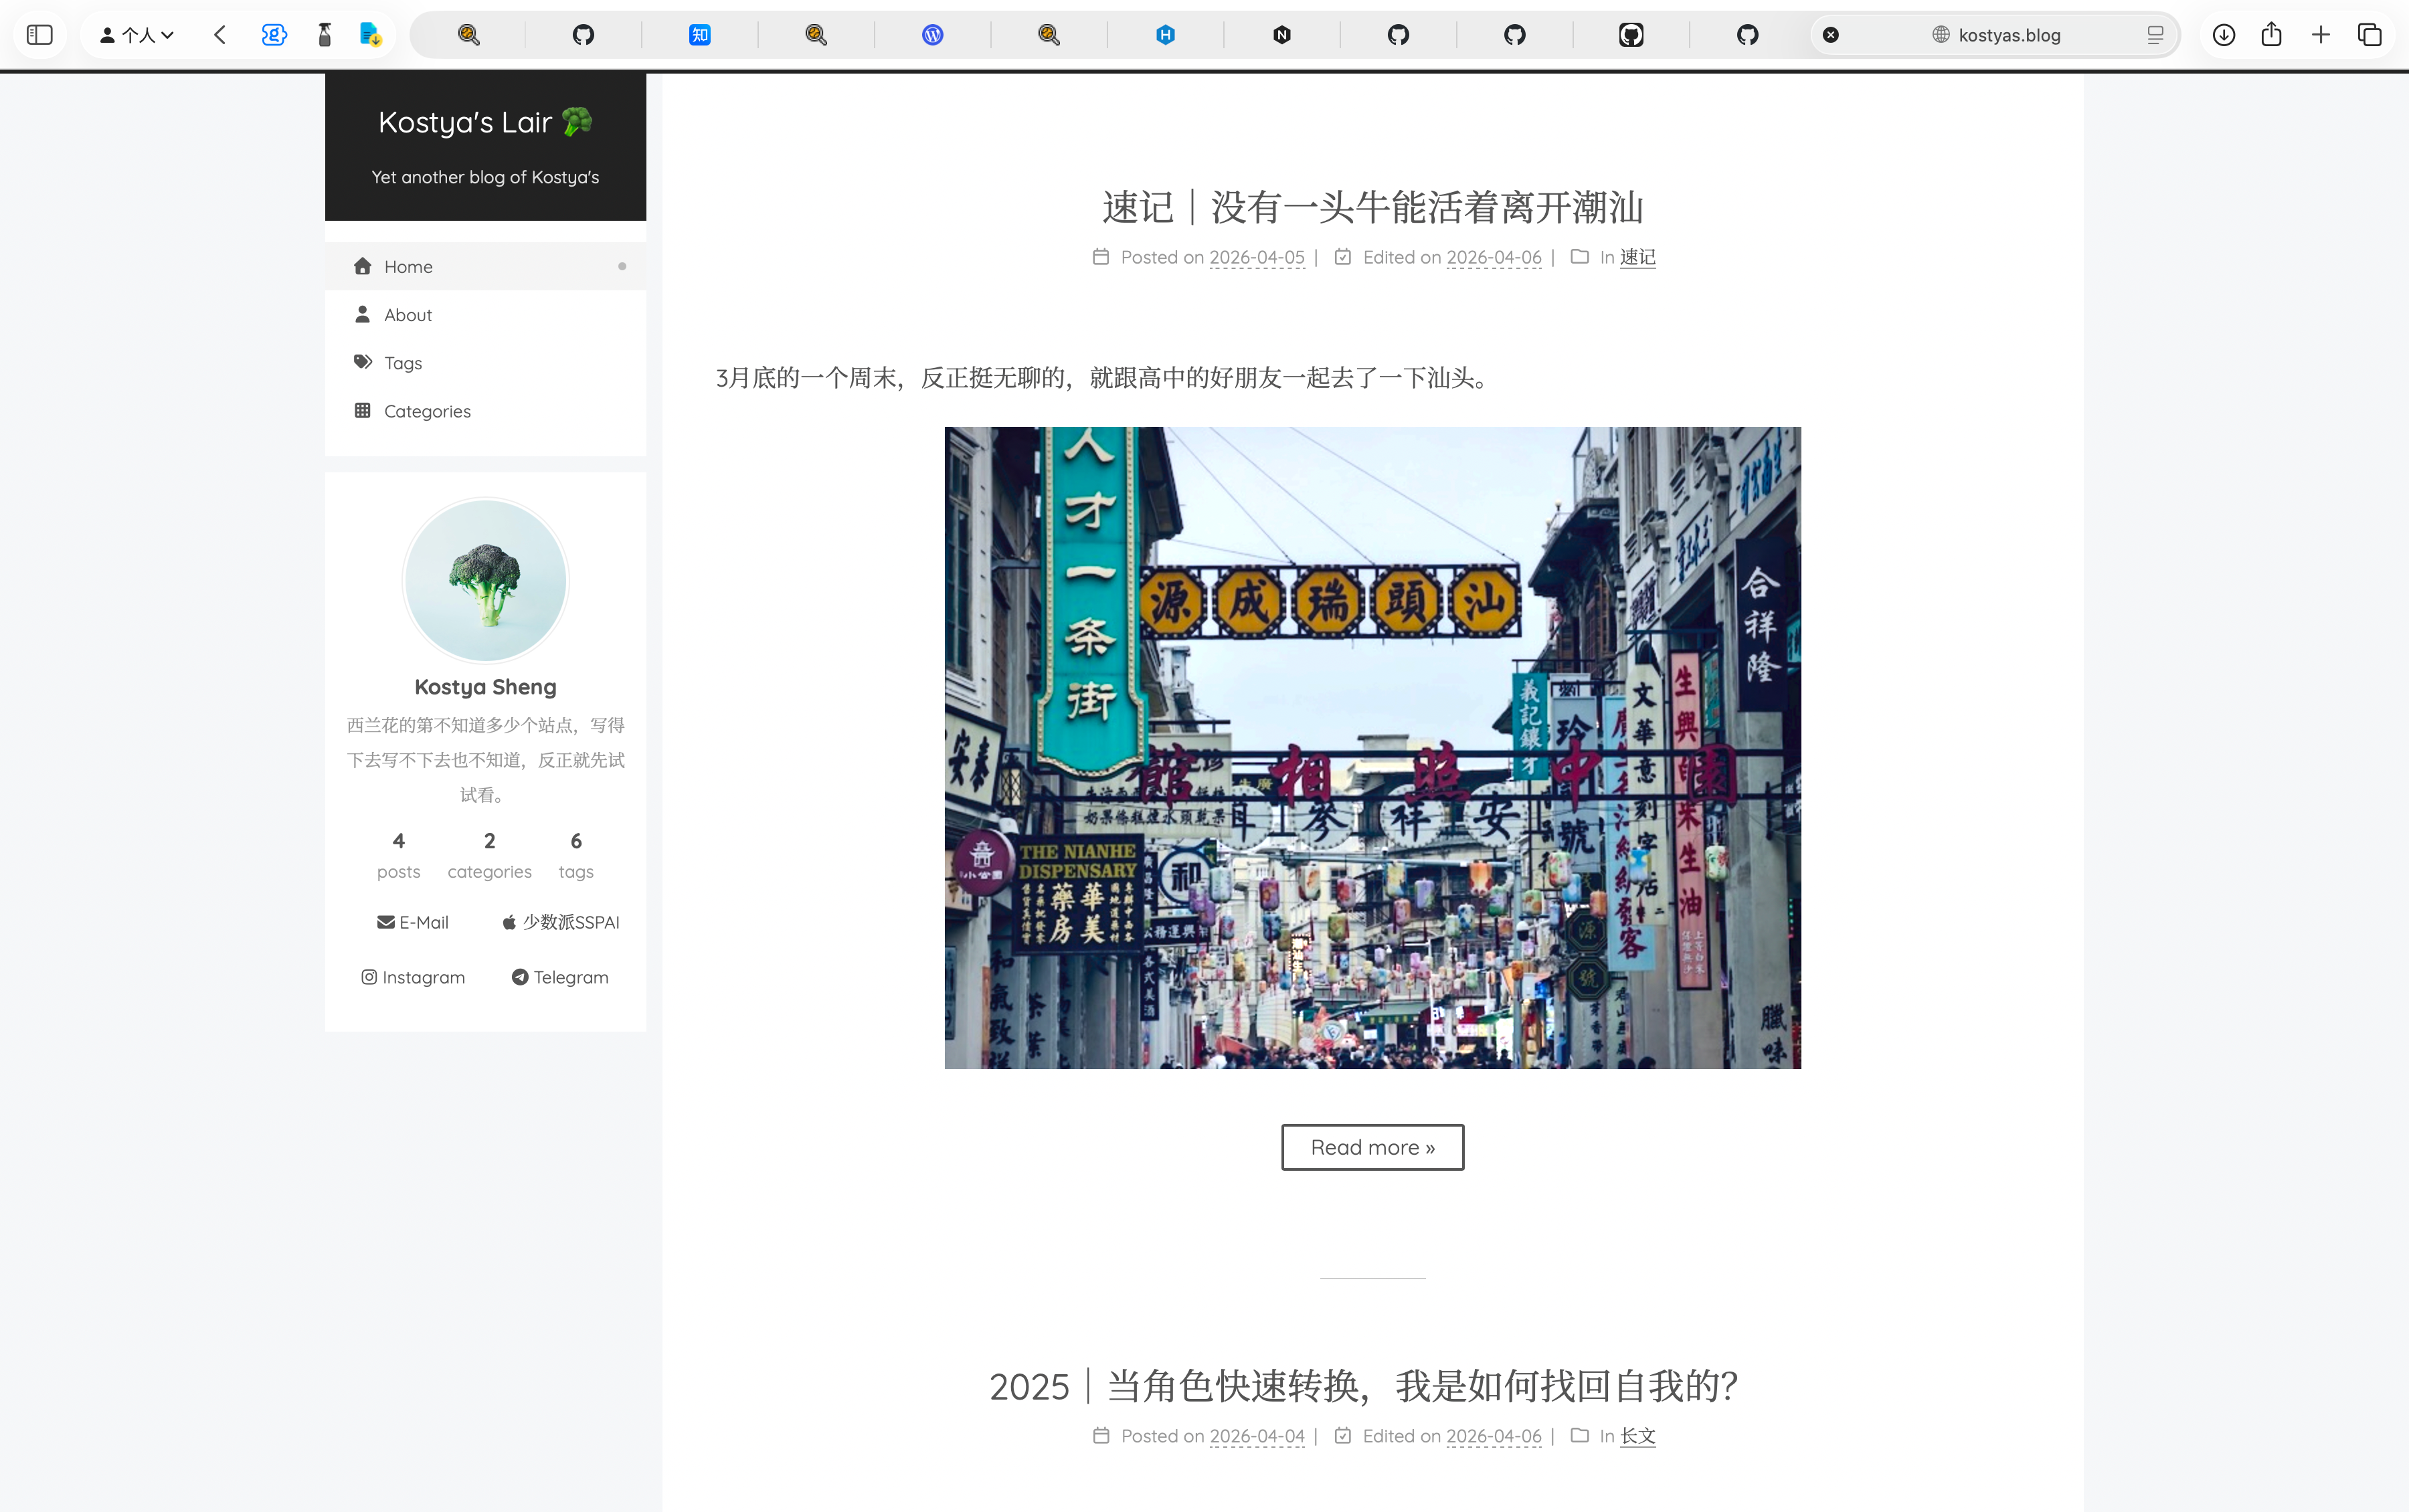Open the Home sidebar menu item
Image resolution: width=2409 pixels, height=1512 pixels.
pos(408,267)
